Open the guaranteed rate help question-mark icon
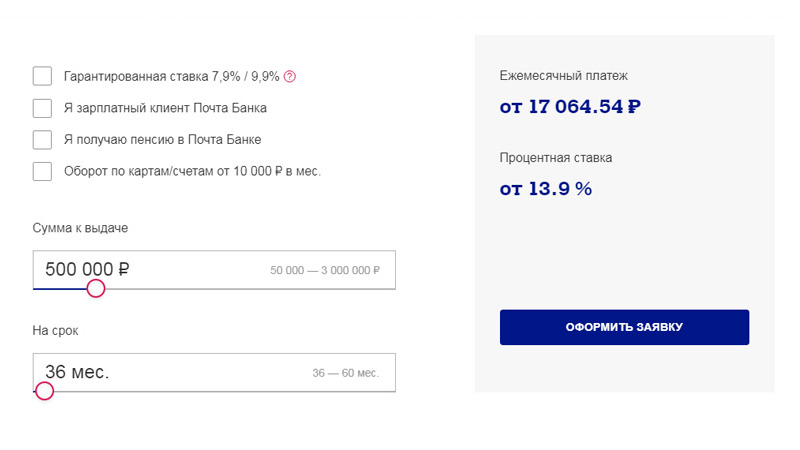Image resolution: width=800 pixels, height=450 pixels. [290, 77]
